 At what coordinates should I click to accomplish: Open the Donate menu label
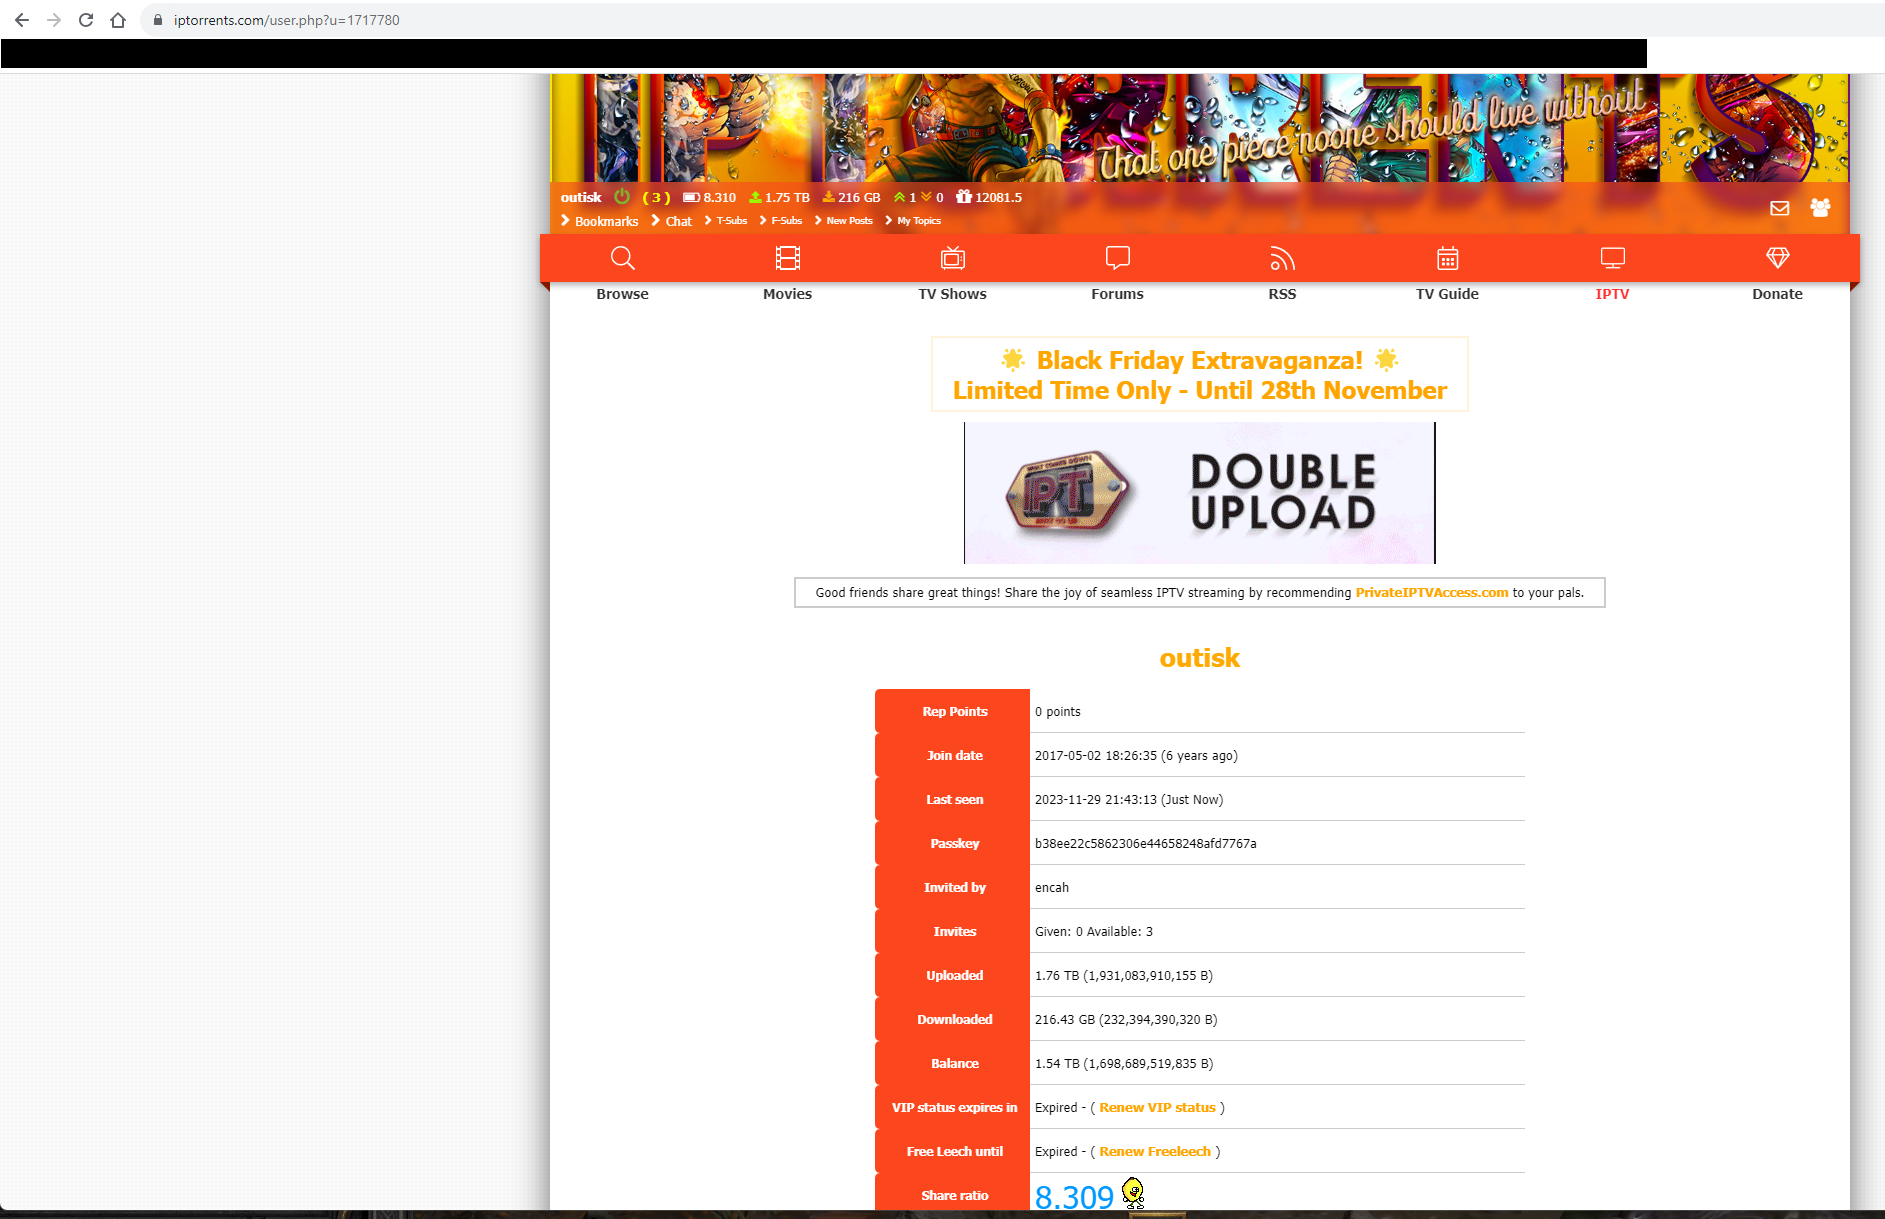1778,294
